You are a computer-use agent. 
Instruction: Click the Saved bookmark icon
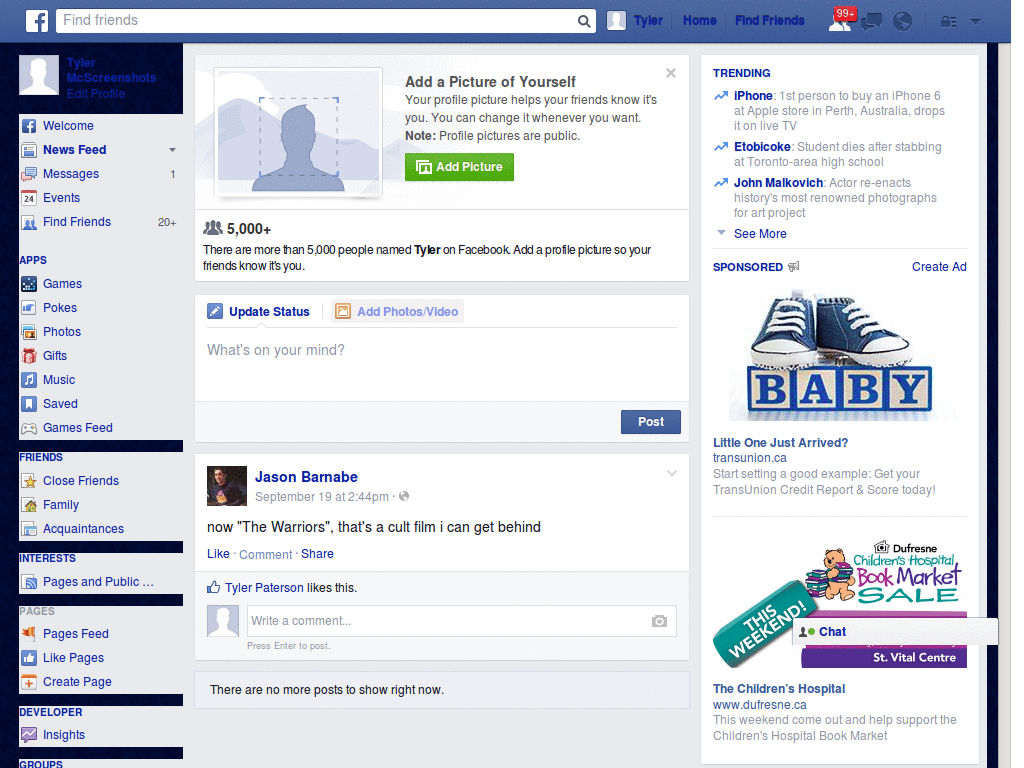tap(29, 404)
